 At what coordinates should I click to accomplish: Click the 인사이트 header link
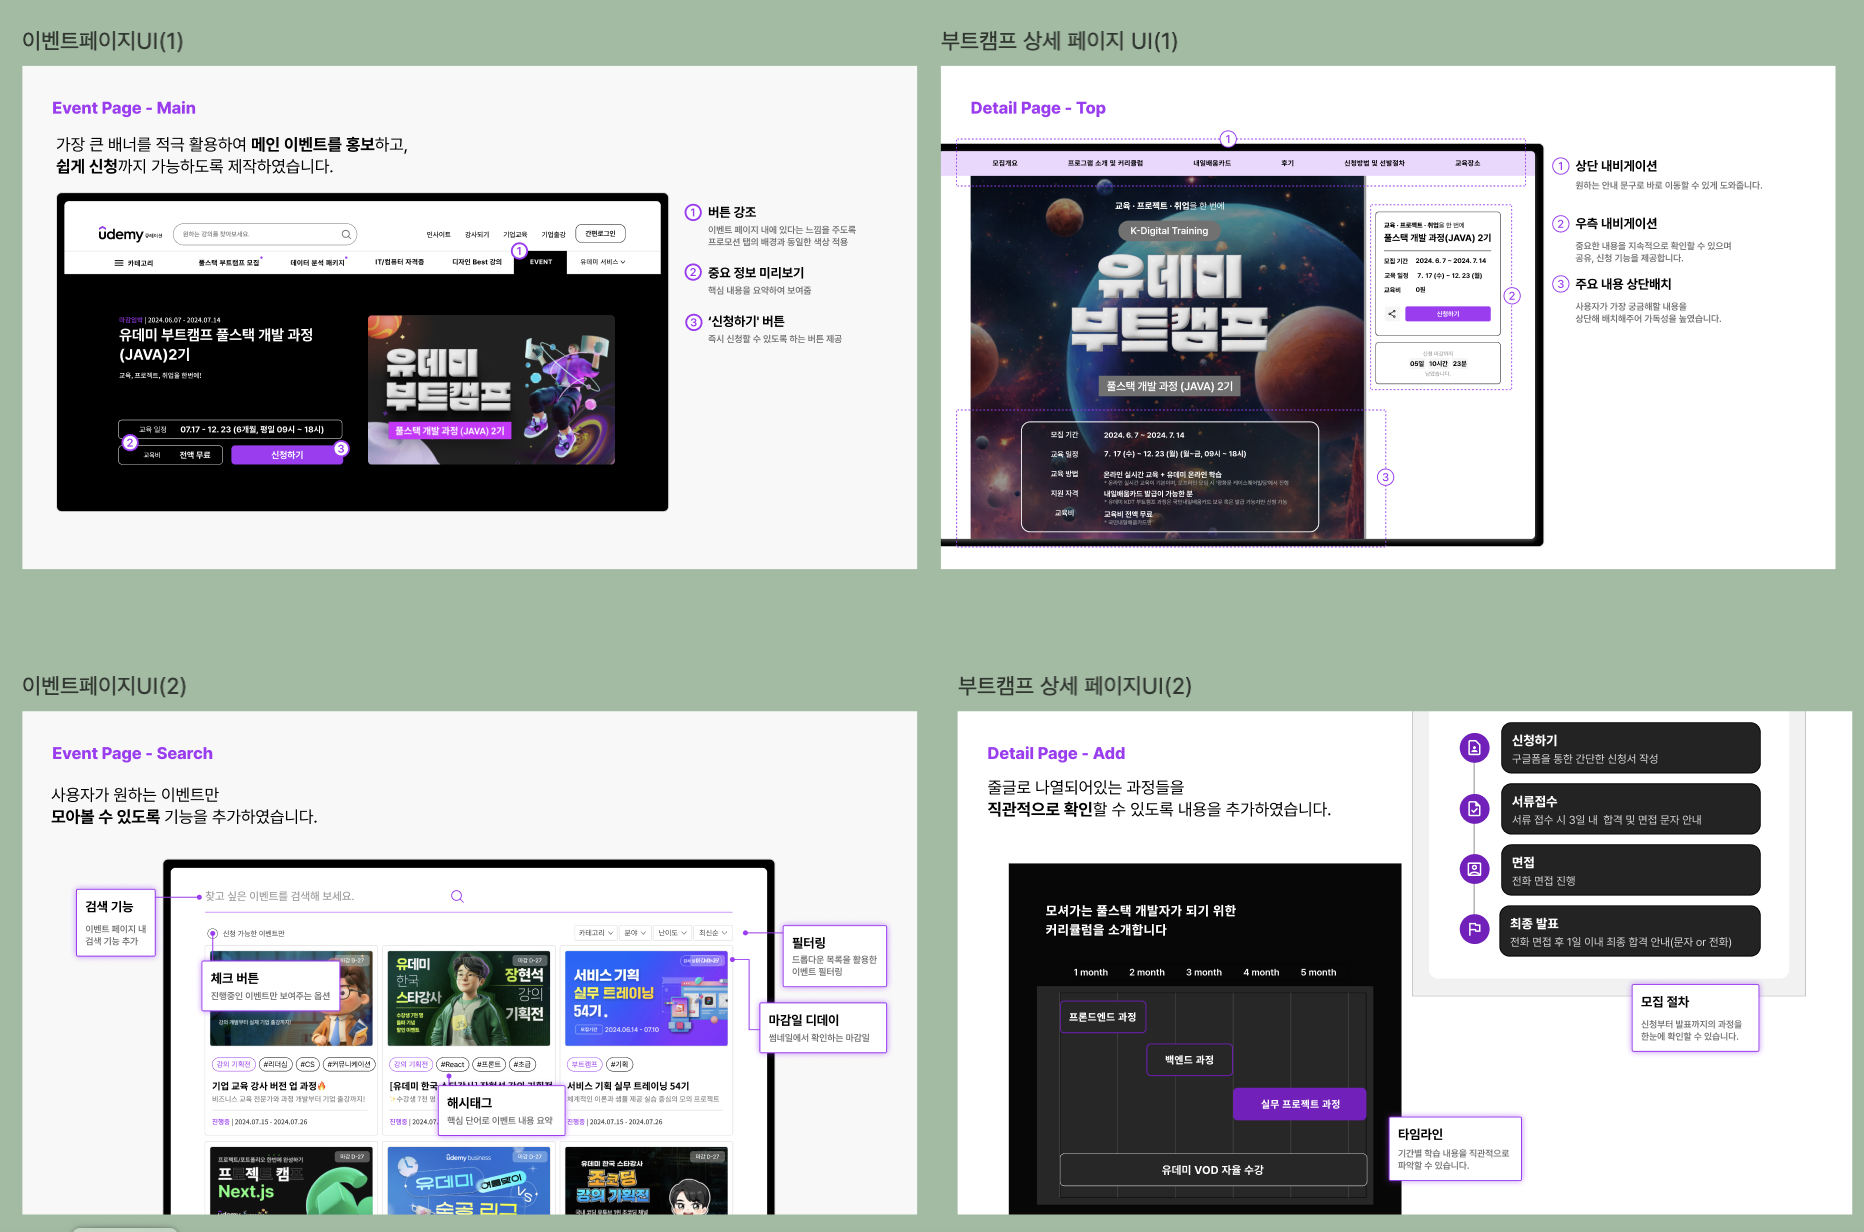point(438,235)
